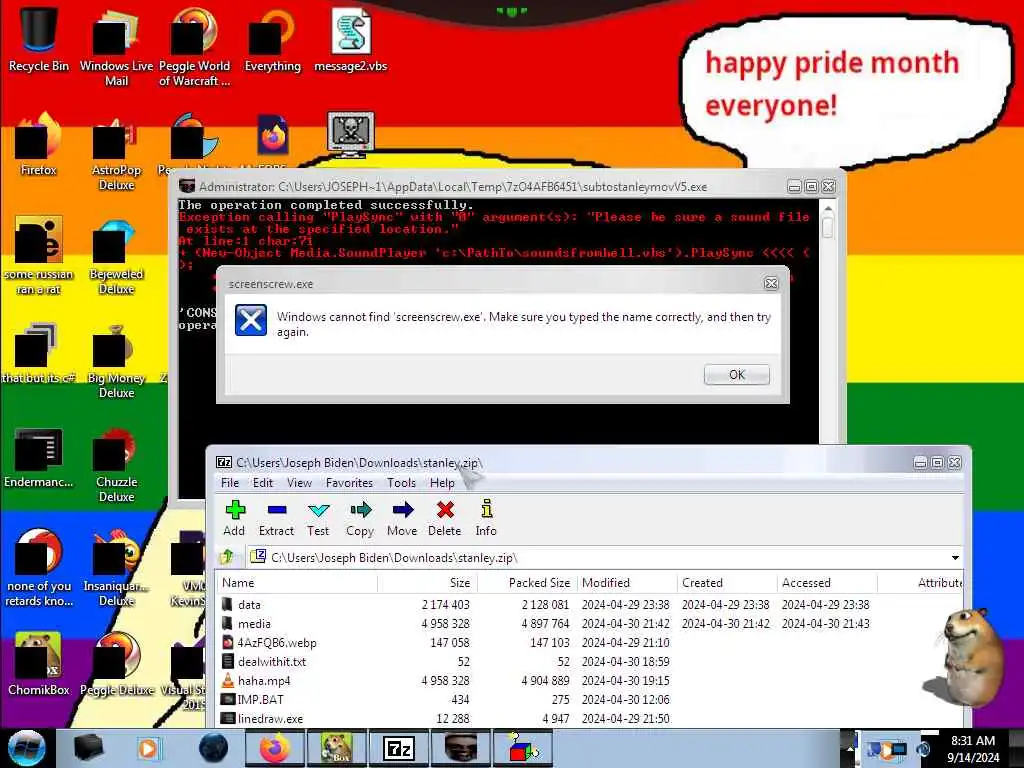Viewport: 1024px width, 768px height.
Task: Select the Windows Live Mail desktop icon
Action: pos(116,47)
